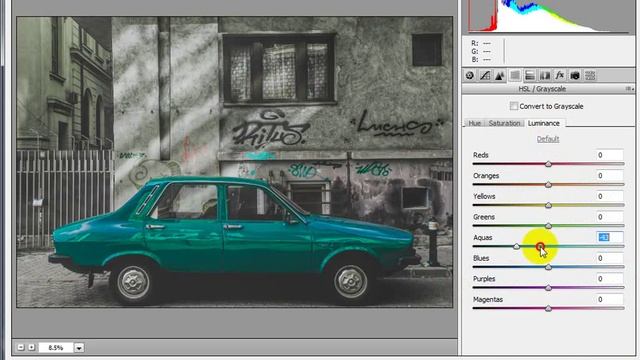The width and height of the screenshot is (640, 360).
Task: Click the Blues value field
Action: pyautogui.click(x=609, y=258)
